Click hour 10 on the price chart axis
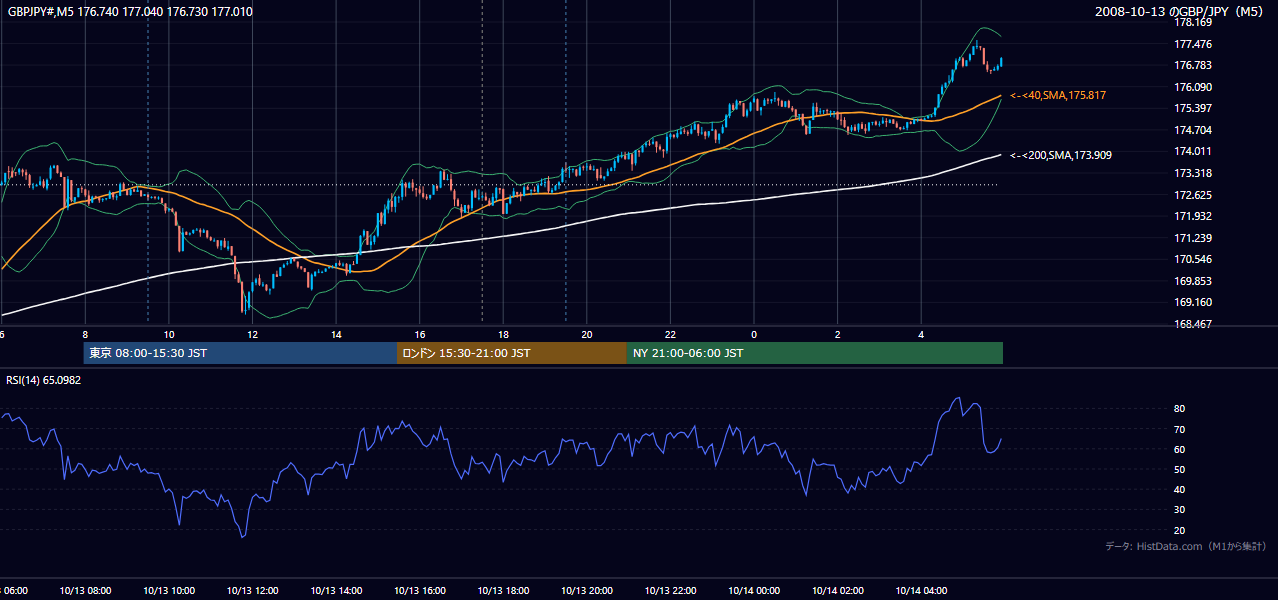 [169, 334]
